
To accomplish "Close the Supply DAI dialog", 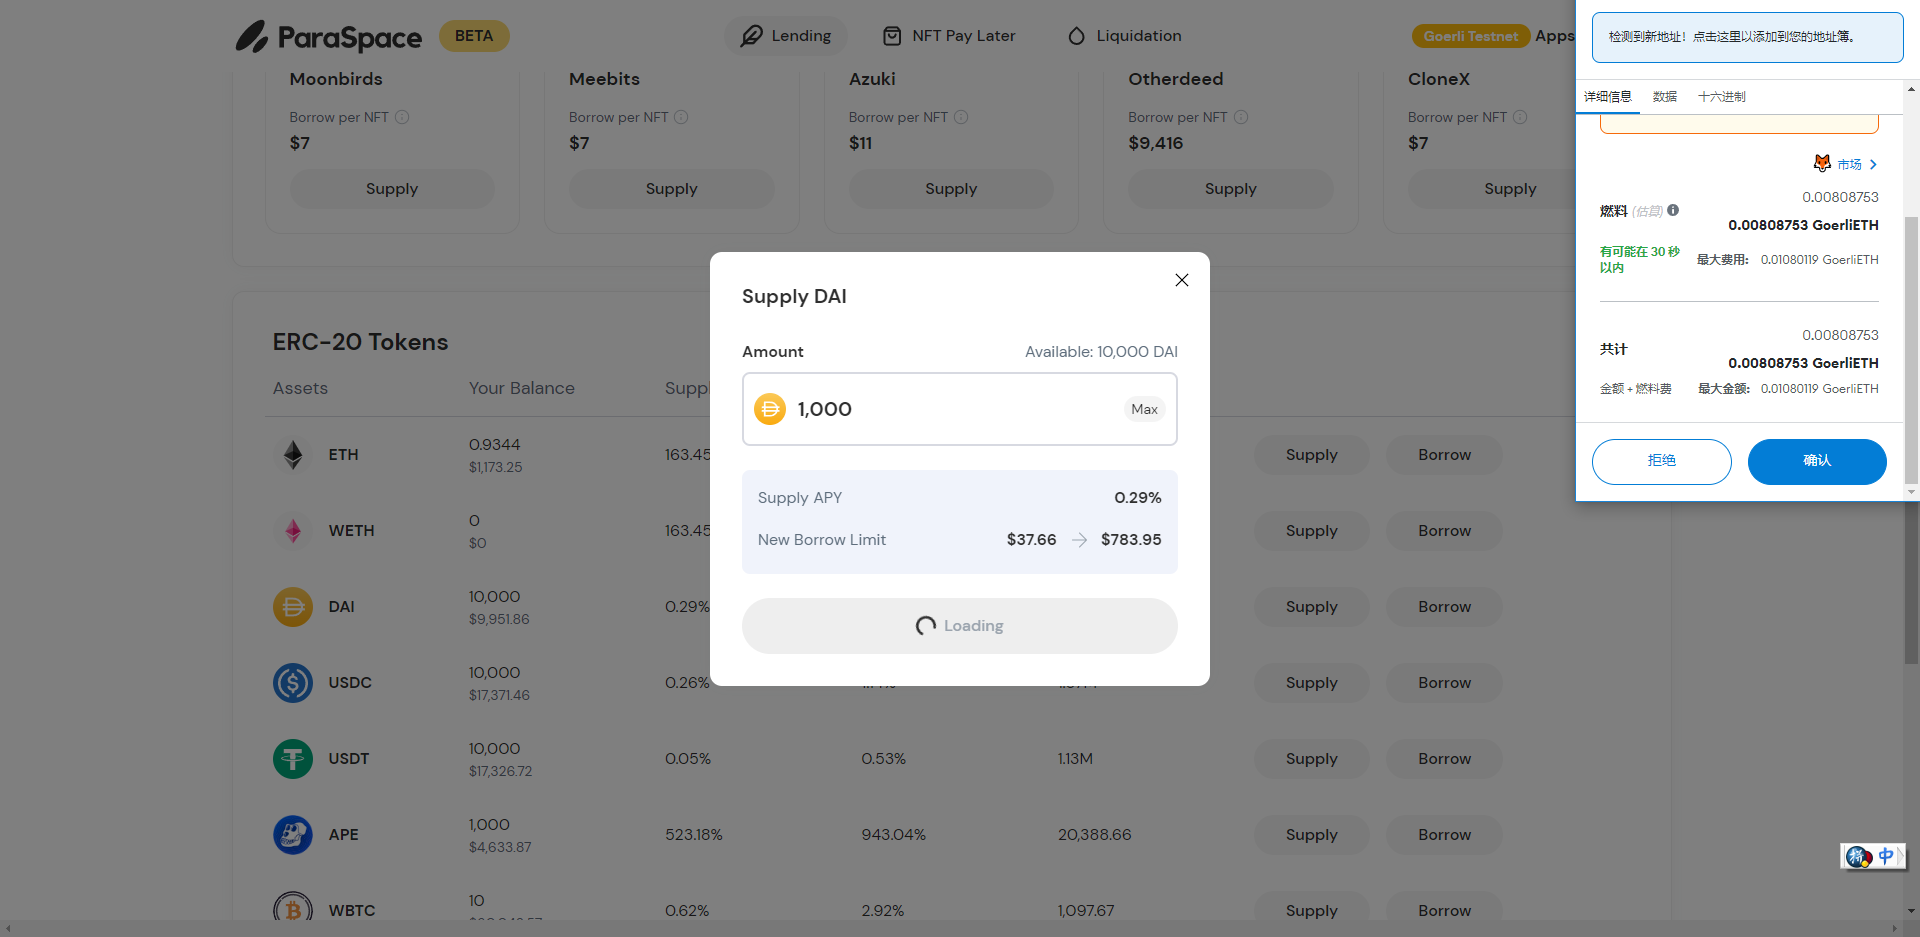I will [x=1181, y=280].
